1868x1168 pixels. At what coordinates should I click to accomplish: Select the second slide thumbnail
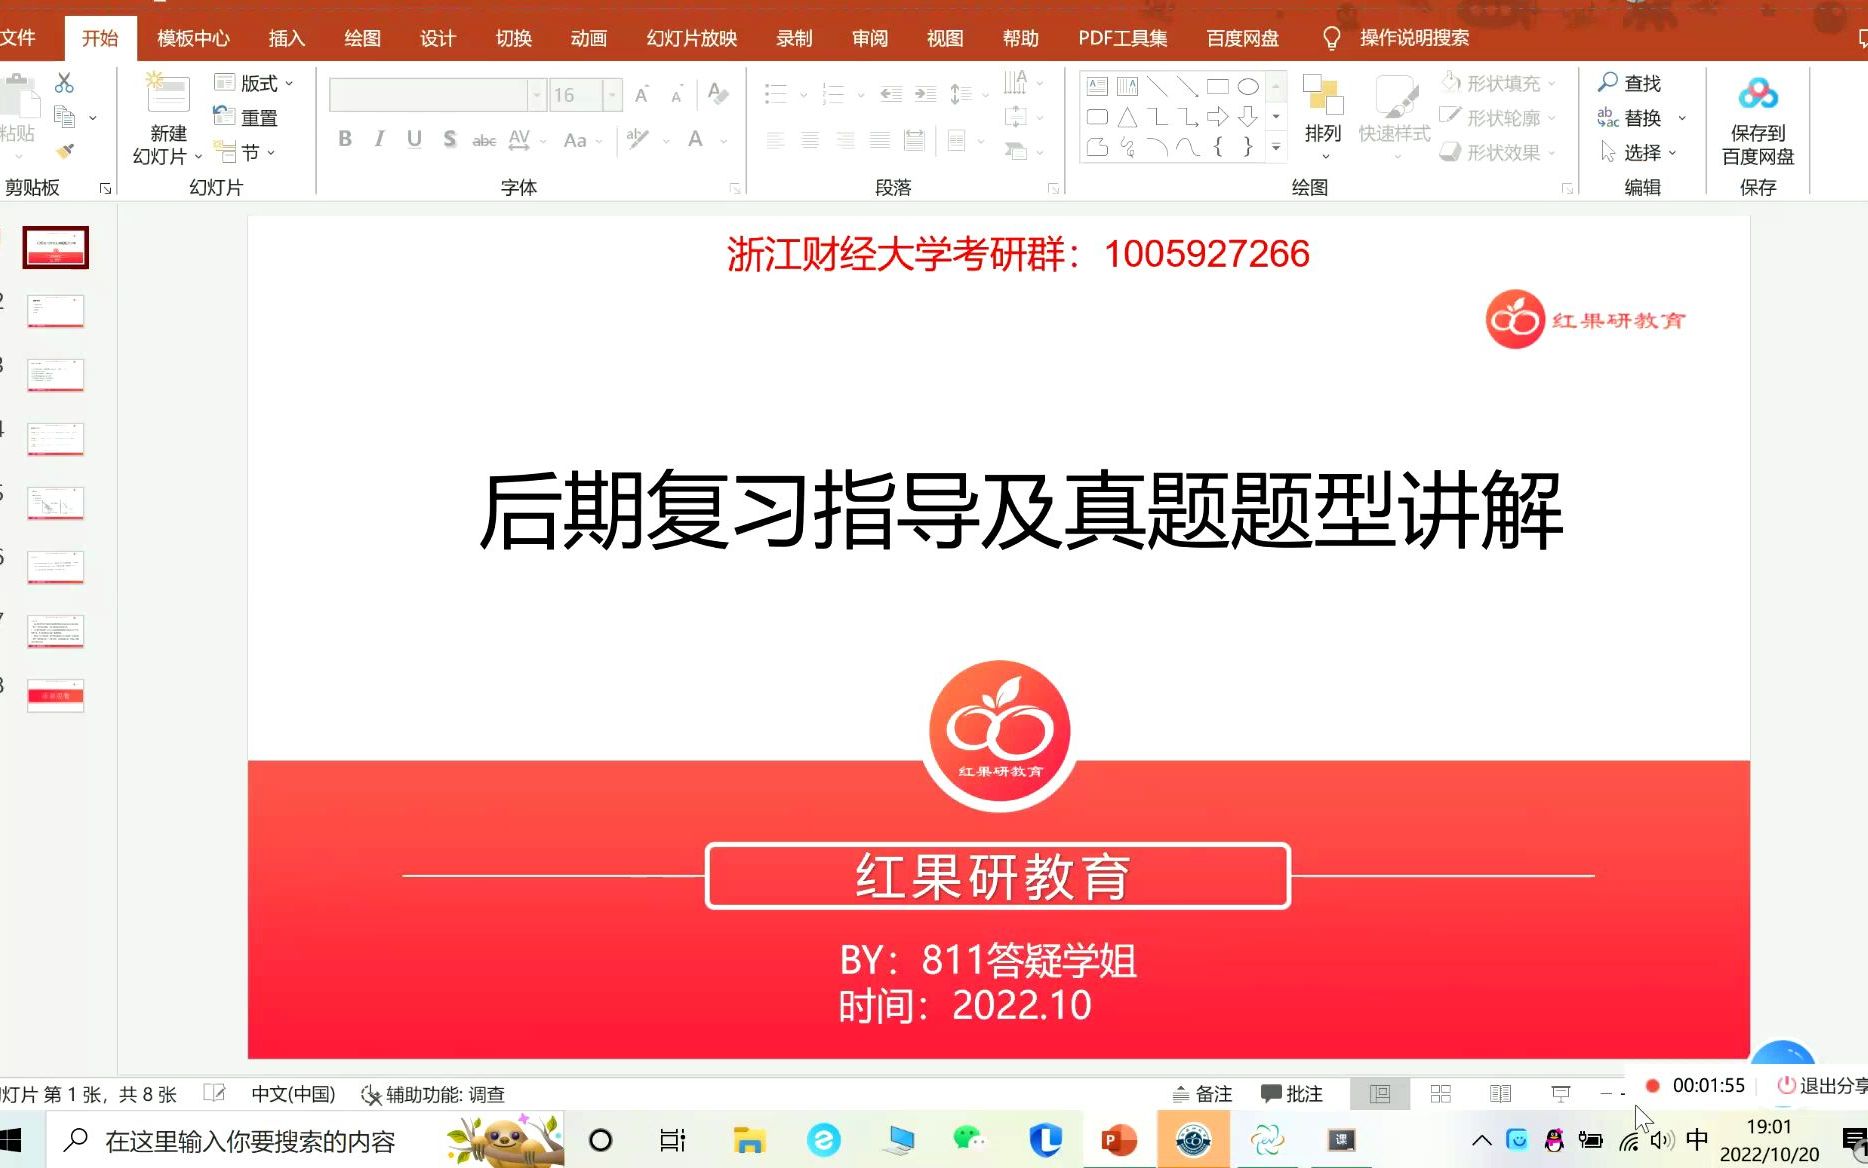pos(56,311)
